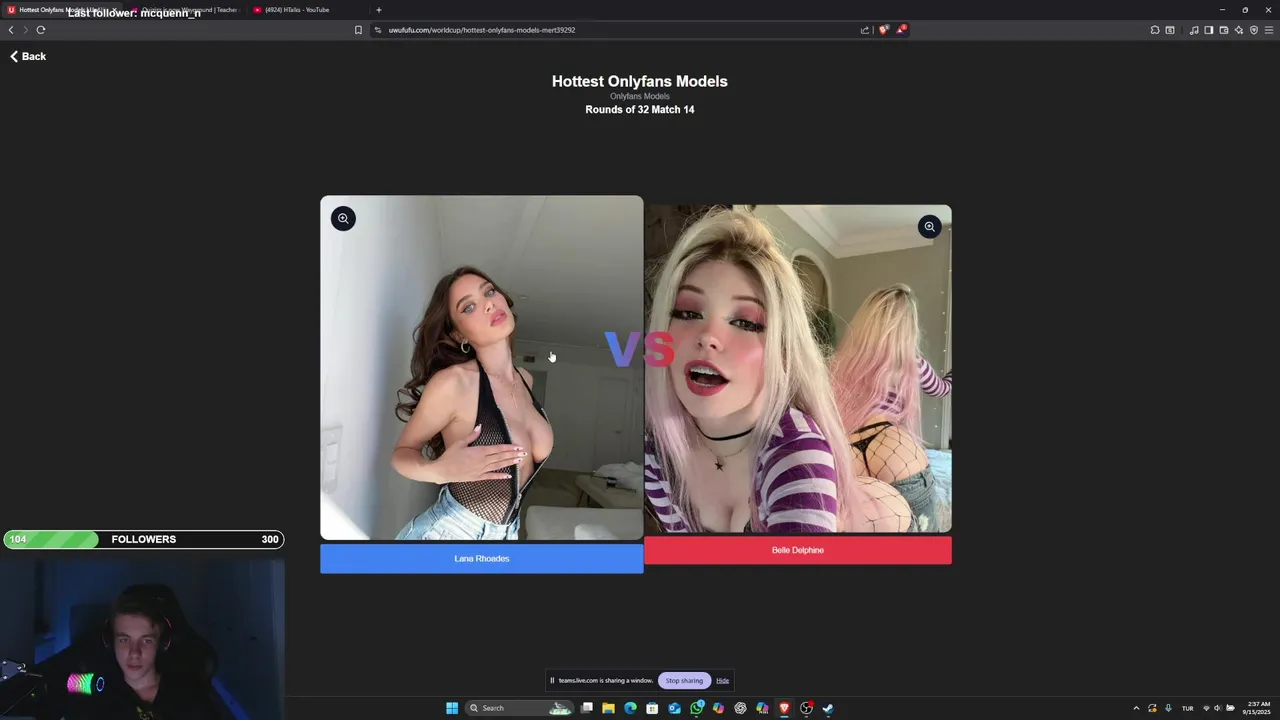Open the clock showing 2:37 AM
Viewport: 1280px width, 720px height.
click(1257, 708)
